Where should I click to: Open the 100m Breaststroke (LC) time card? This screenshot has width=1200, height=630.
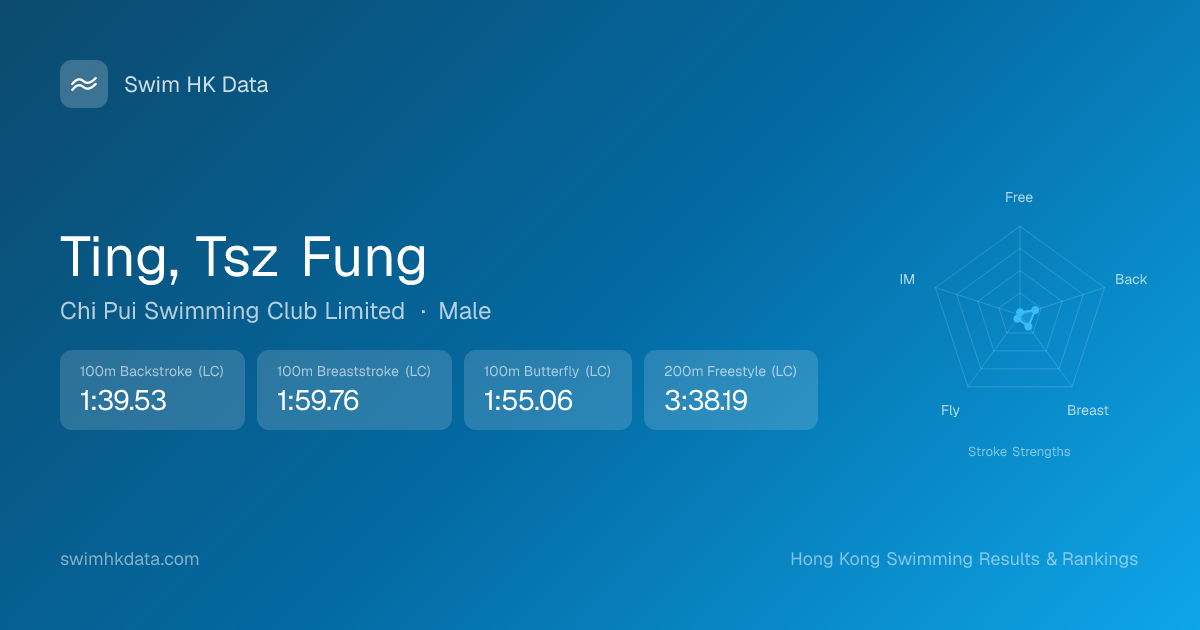point(354,389)
